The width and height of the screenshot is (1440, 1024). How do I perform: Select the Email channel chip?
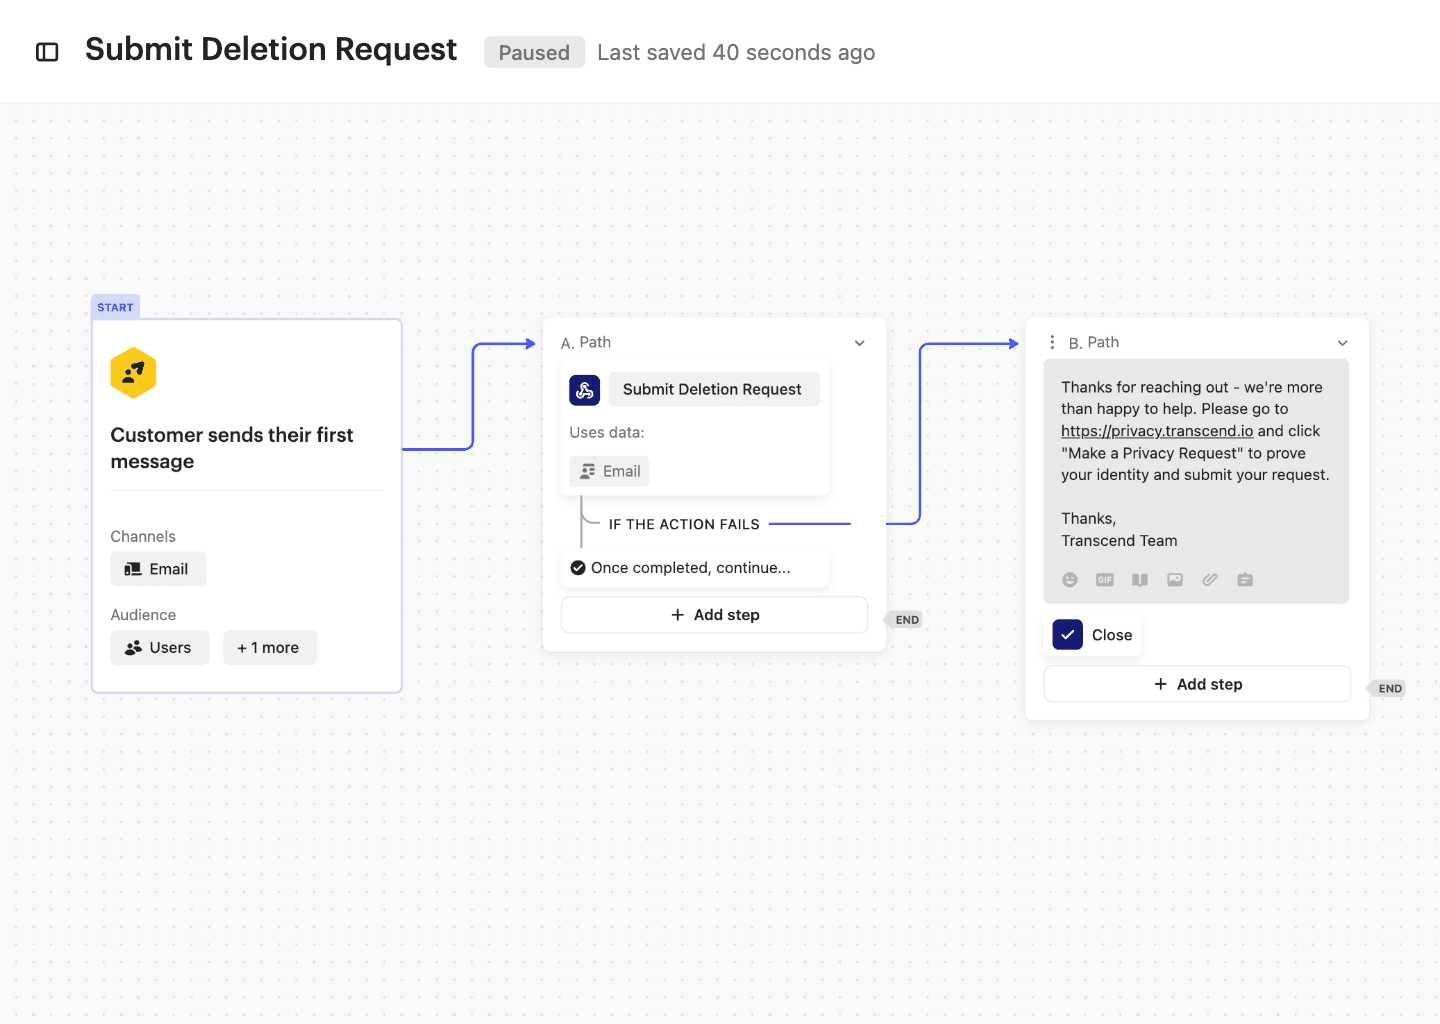pyautogui.click(x=158, y=568)
